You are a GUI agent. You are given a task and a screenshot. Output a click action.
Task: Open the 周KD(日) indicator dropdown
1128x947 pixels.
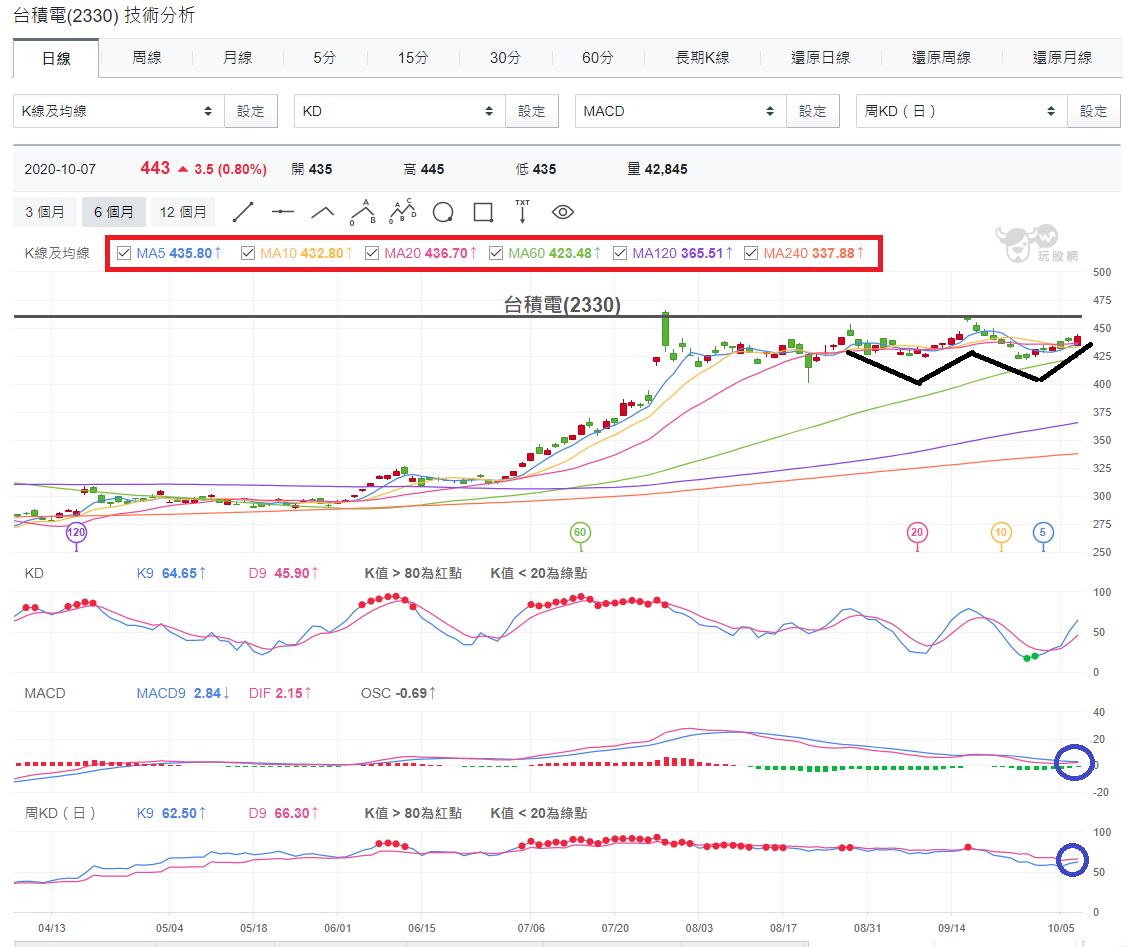(962, 112)
